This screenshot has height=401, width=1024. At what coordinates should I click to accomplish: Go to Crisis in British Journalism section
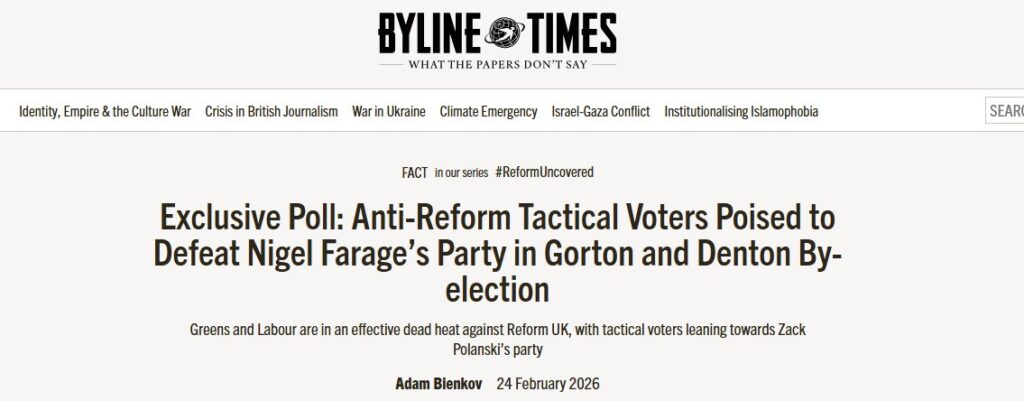coord(271,112)
